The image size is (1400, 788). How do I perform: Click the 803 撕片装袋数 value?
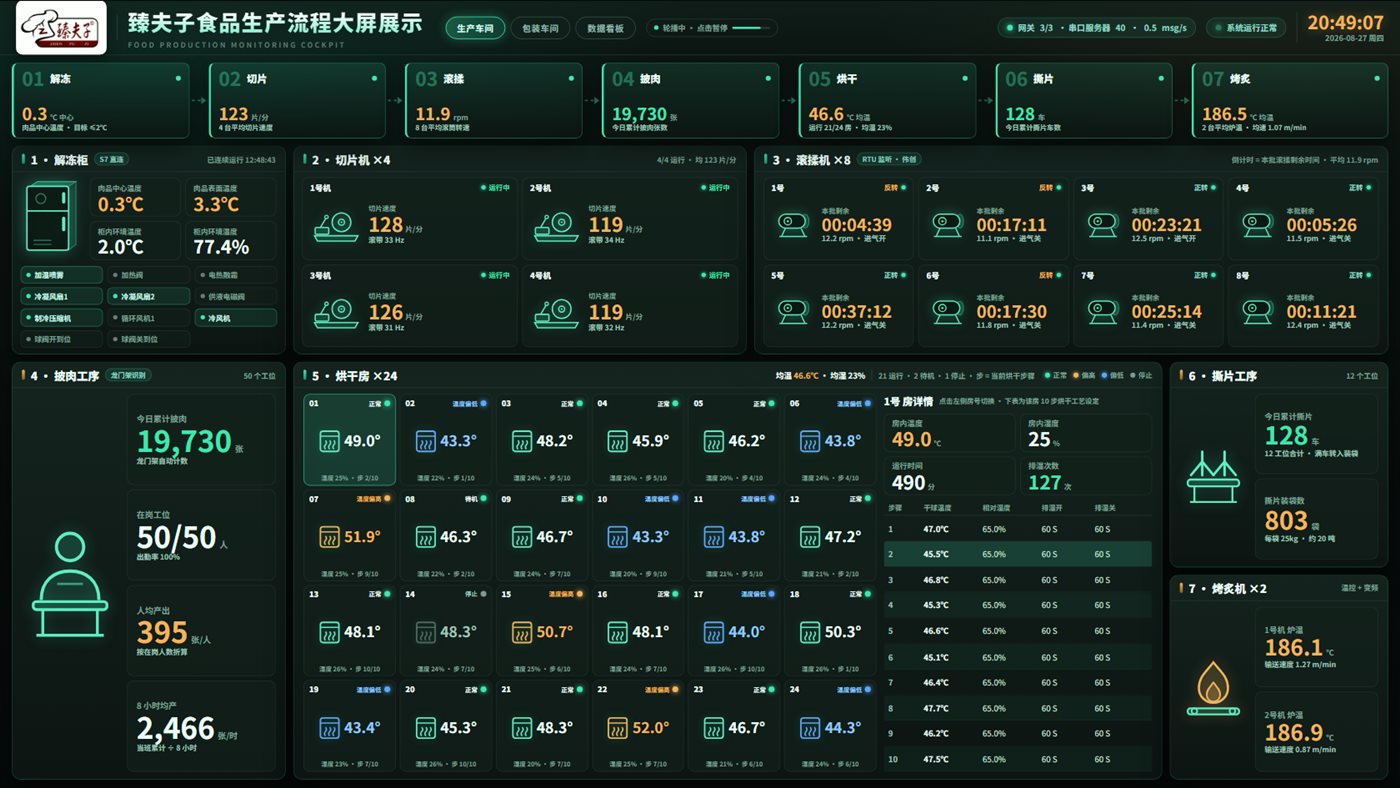click(x=1286, y=521)
